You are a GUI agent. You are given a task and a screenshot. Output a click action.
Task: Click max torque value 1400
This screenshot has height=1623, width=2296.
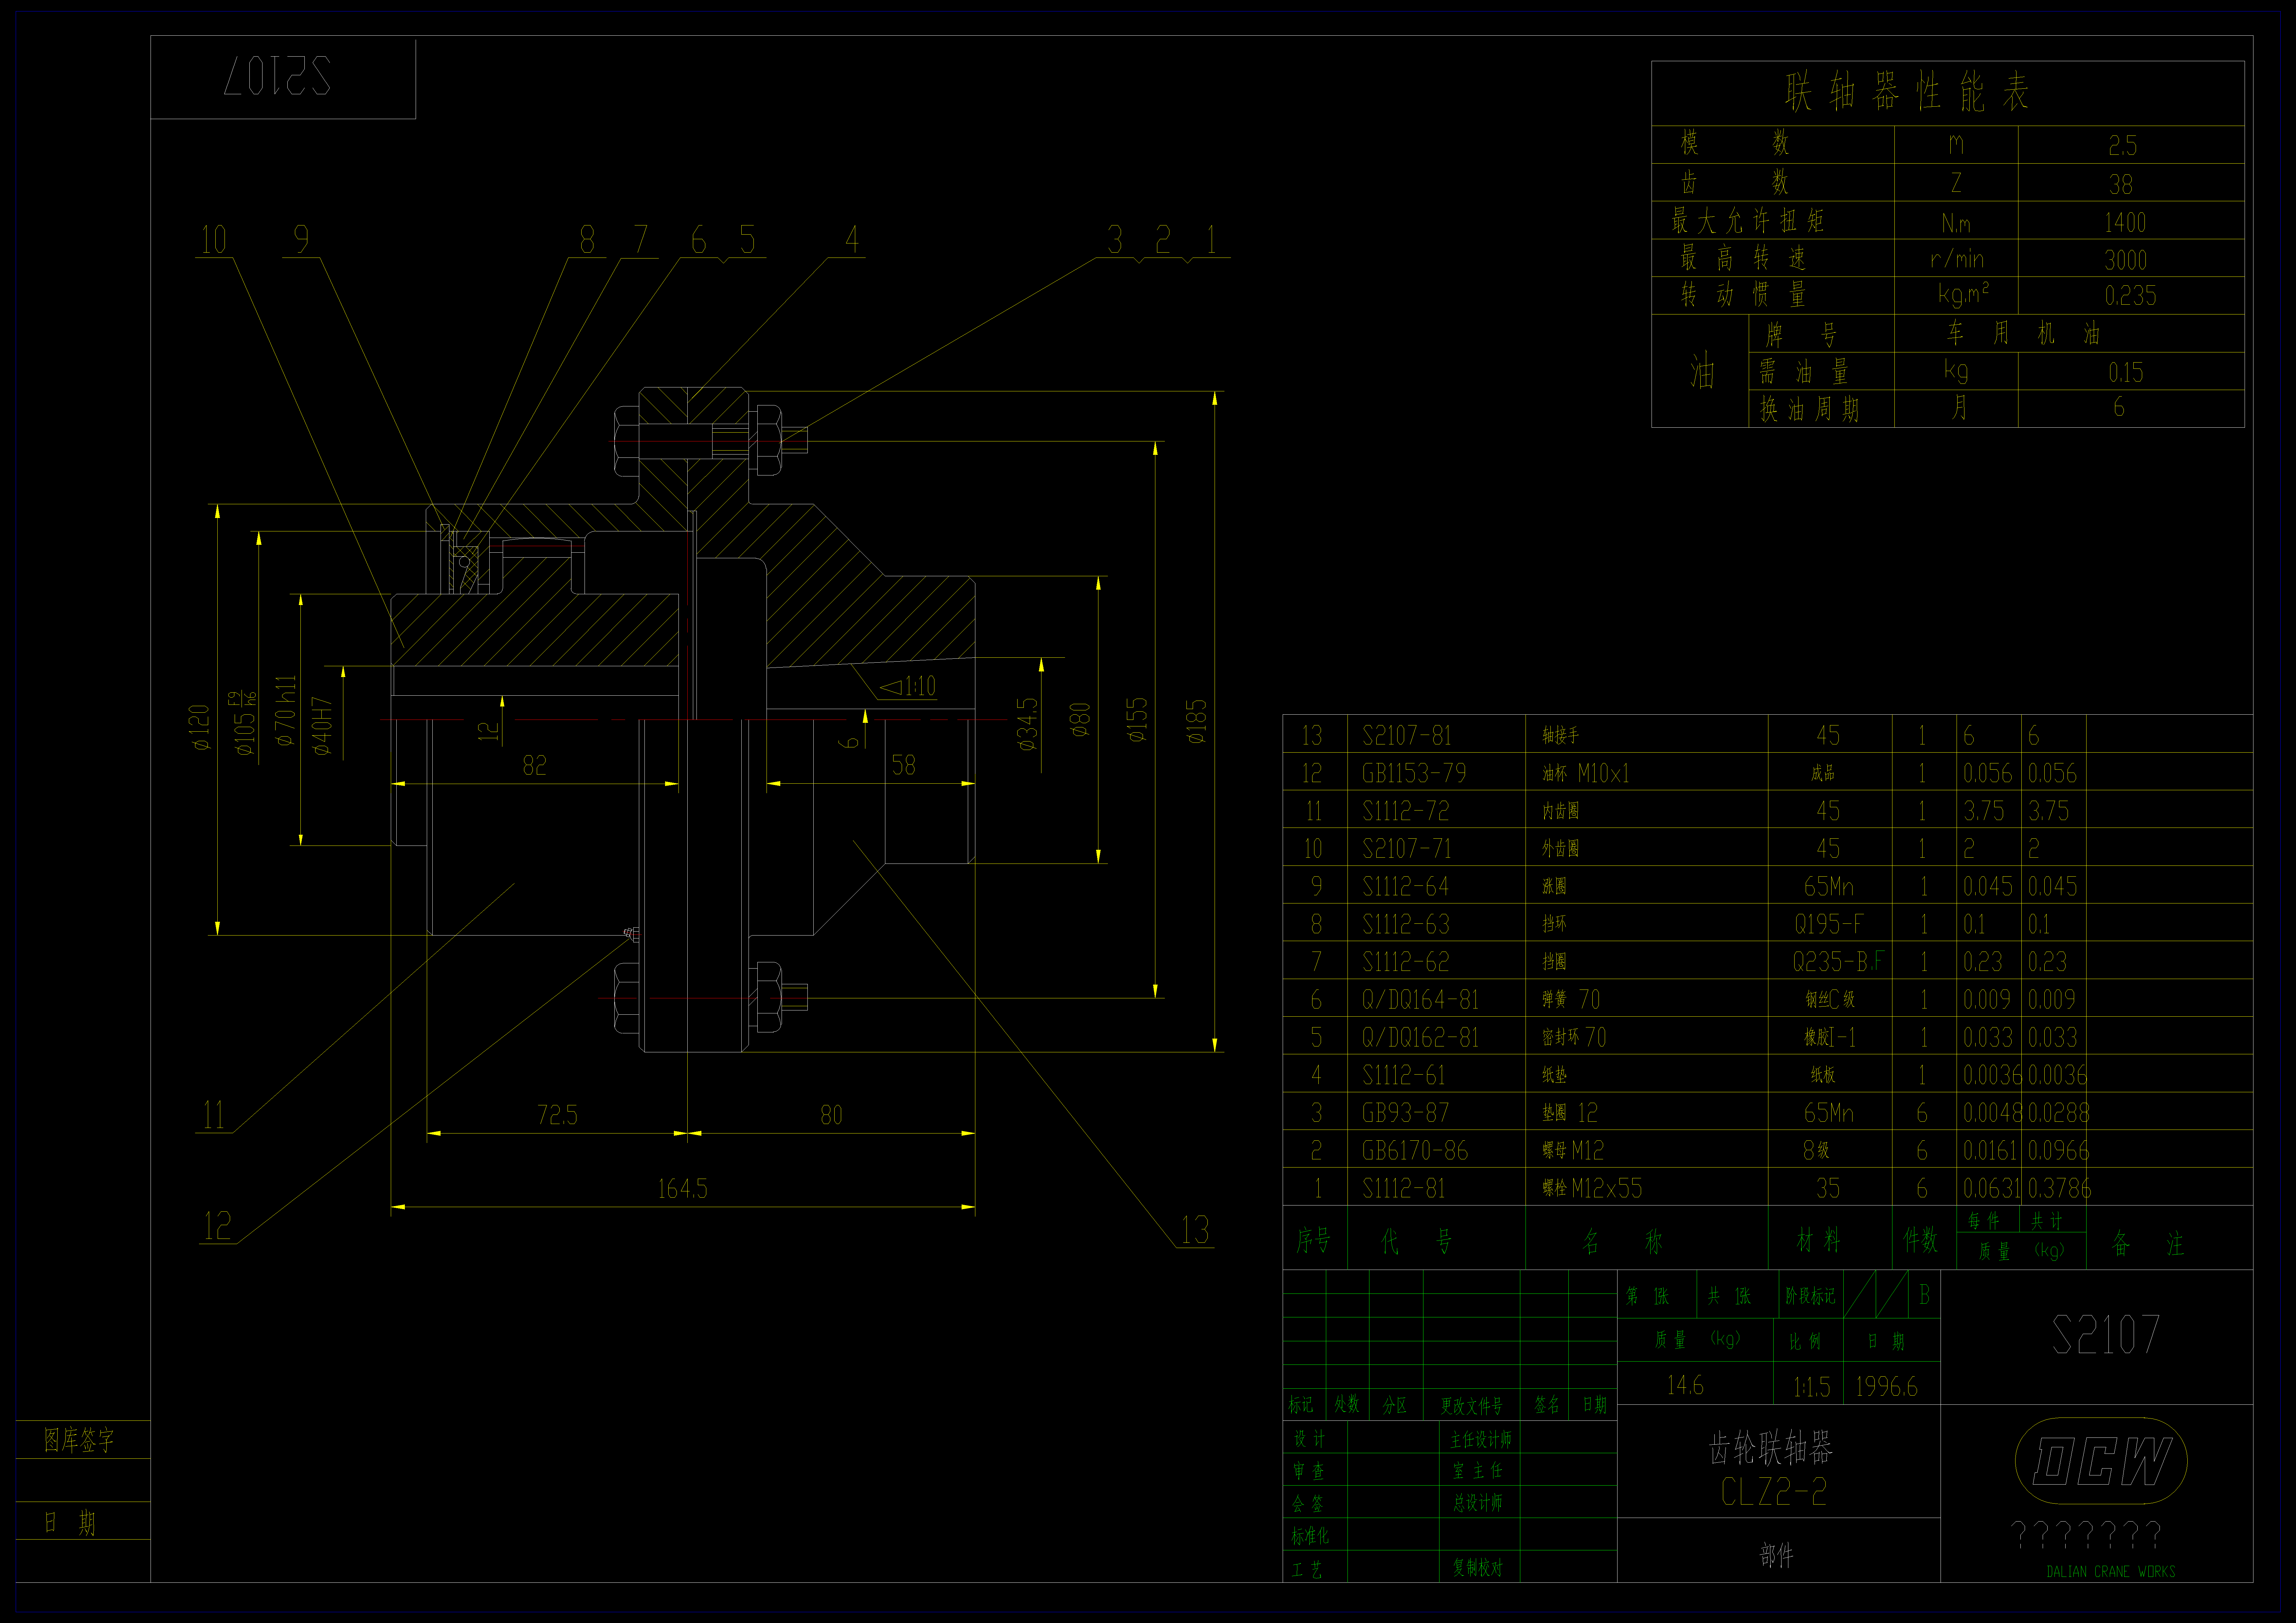point(2125,222)
